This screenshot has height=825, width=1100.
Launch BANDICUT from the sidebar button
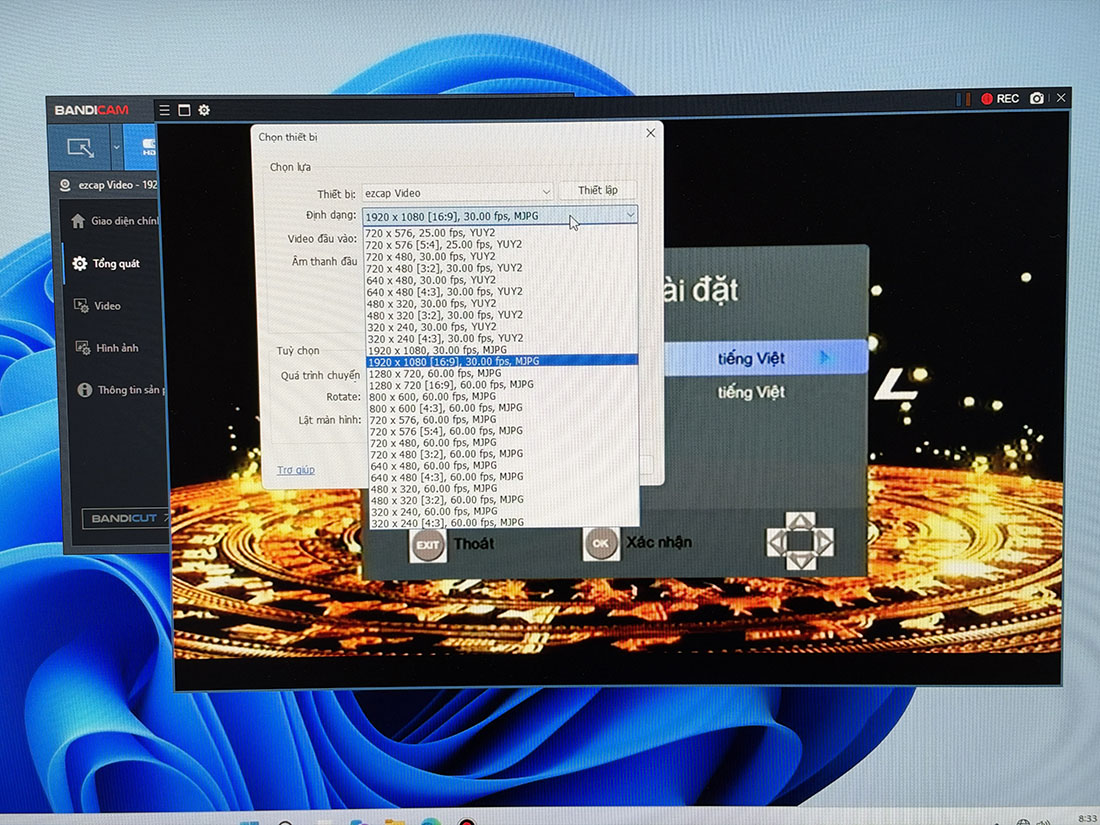tap(125, 518)
